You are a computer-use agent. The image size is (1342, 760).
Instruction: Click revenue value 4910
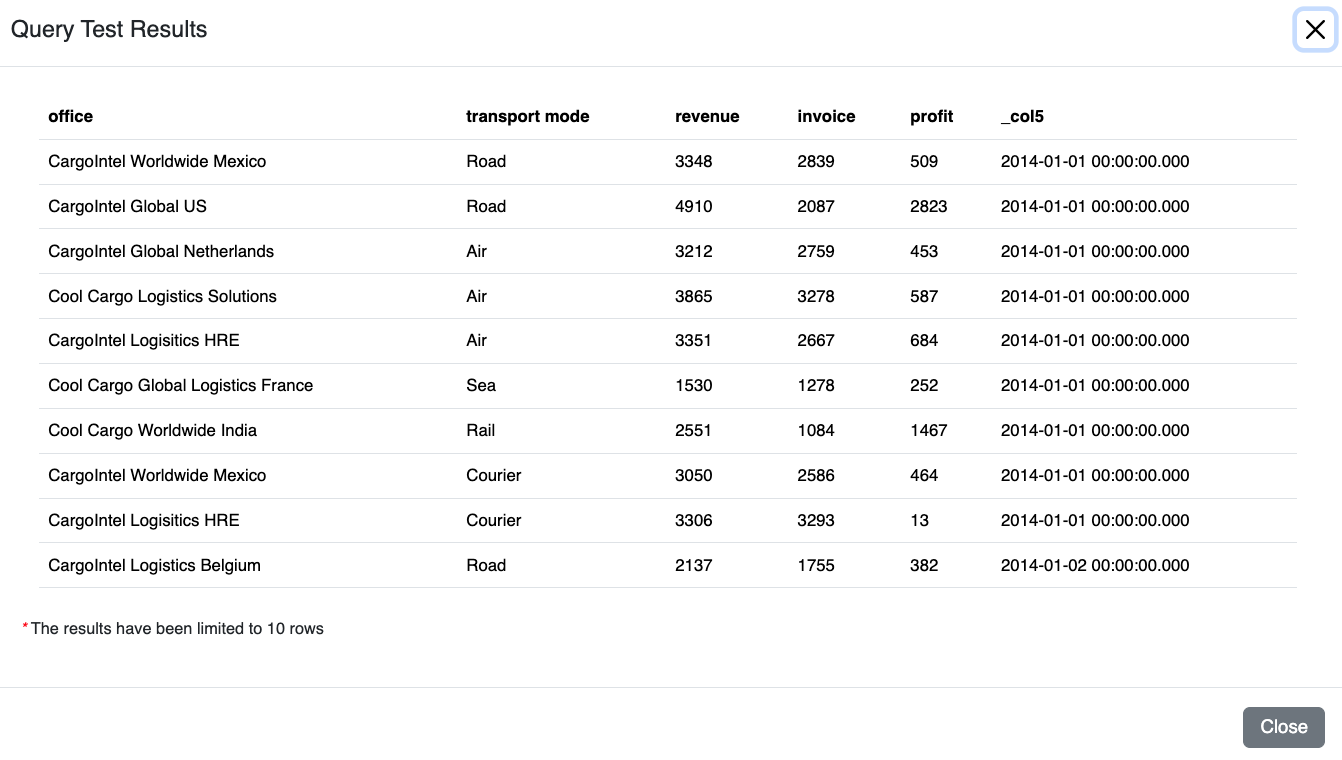(694, 206)
